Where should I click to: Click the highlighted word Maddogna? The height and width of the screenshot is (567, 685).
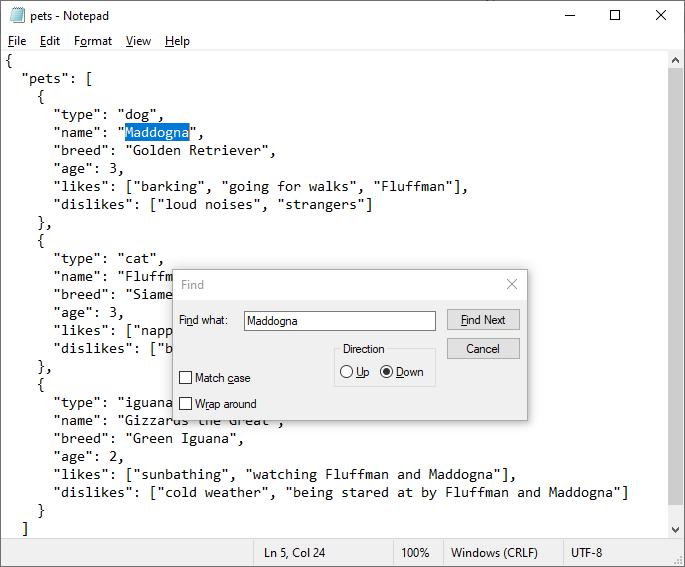(157, 132)
